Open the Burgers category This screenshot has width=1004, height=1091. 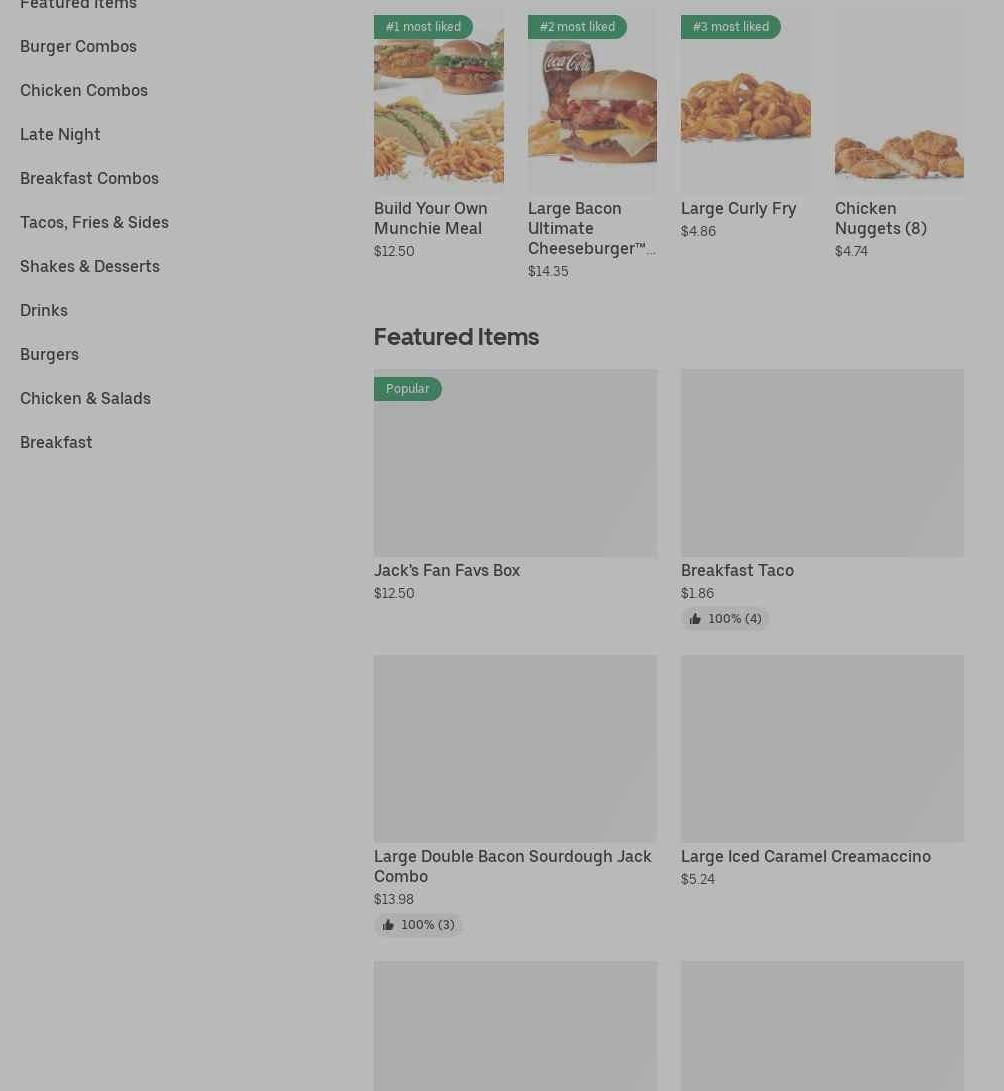(x=49, y=354)
